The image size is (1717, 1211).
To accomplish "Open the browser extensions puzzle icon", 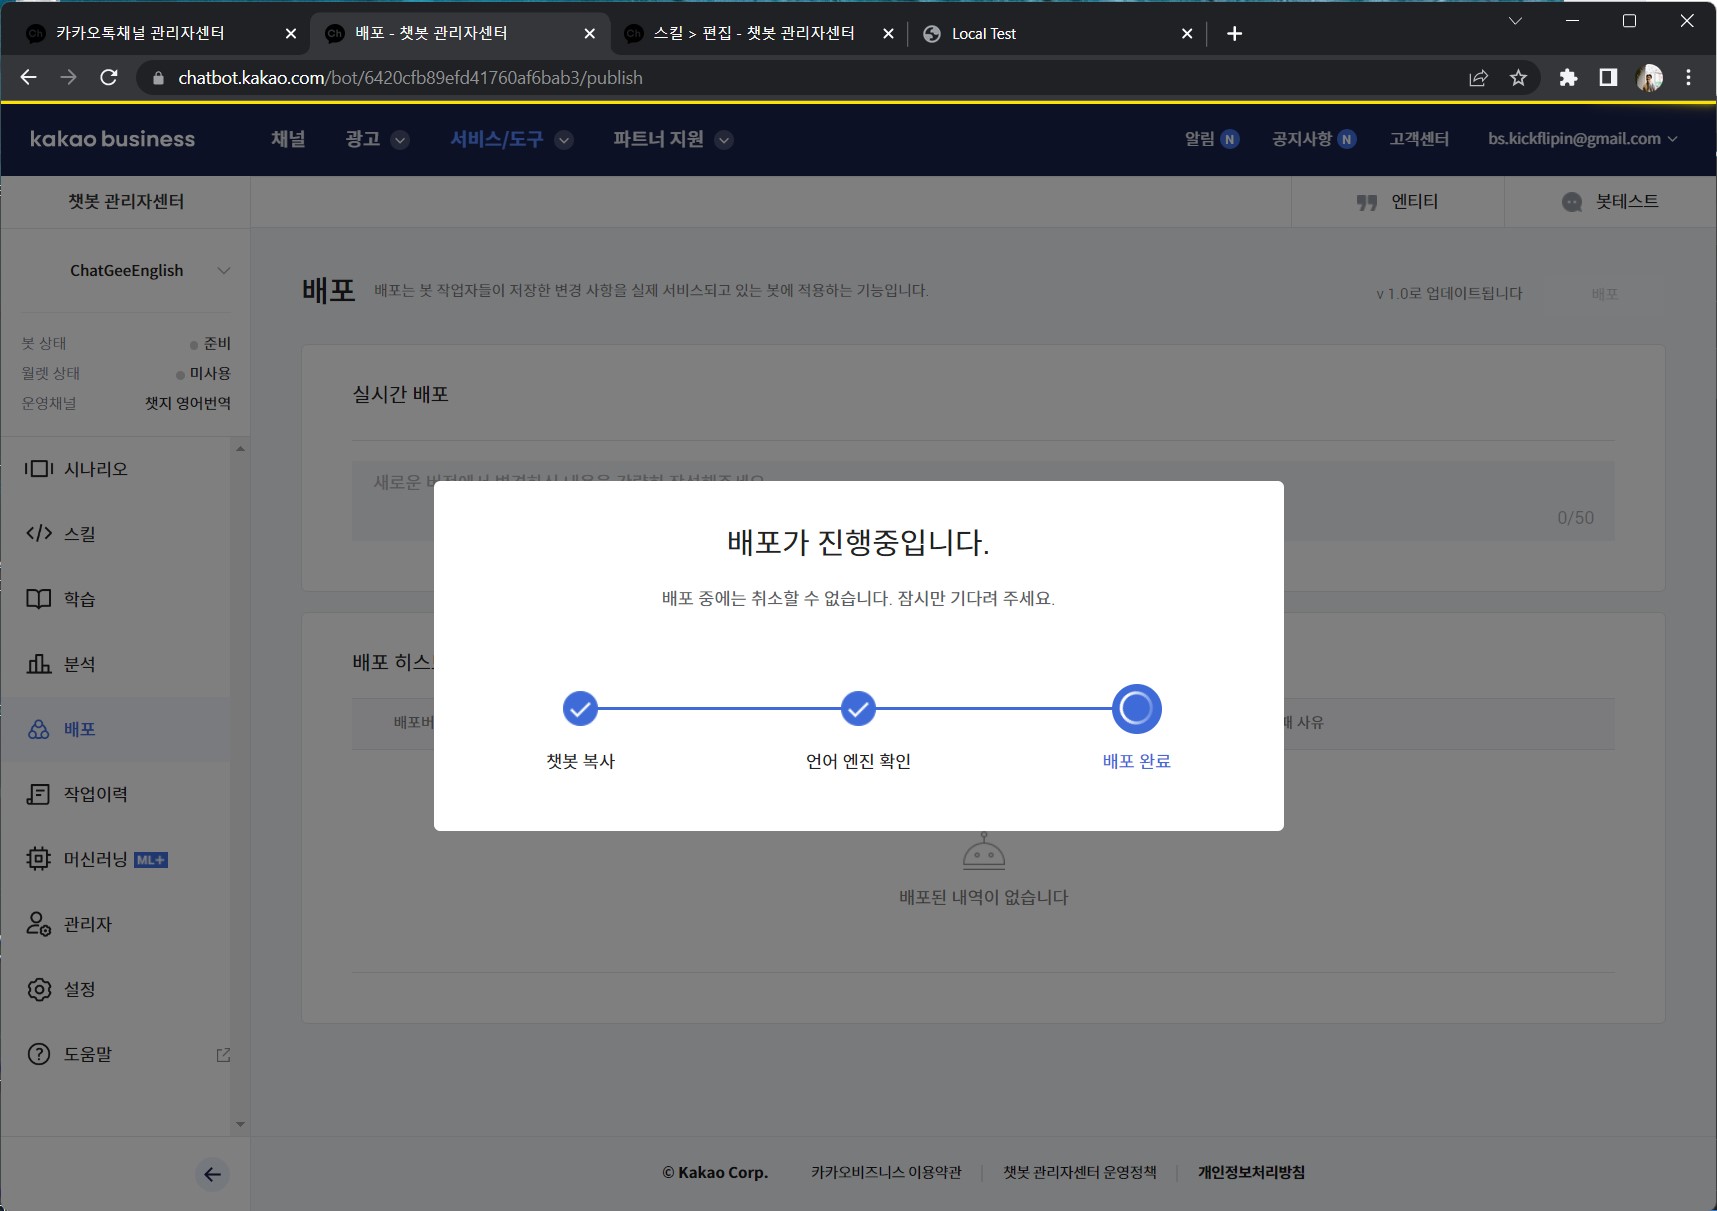I will 1568,78.
